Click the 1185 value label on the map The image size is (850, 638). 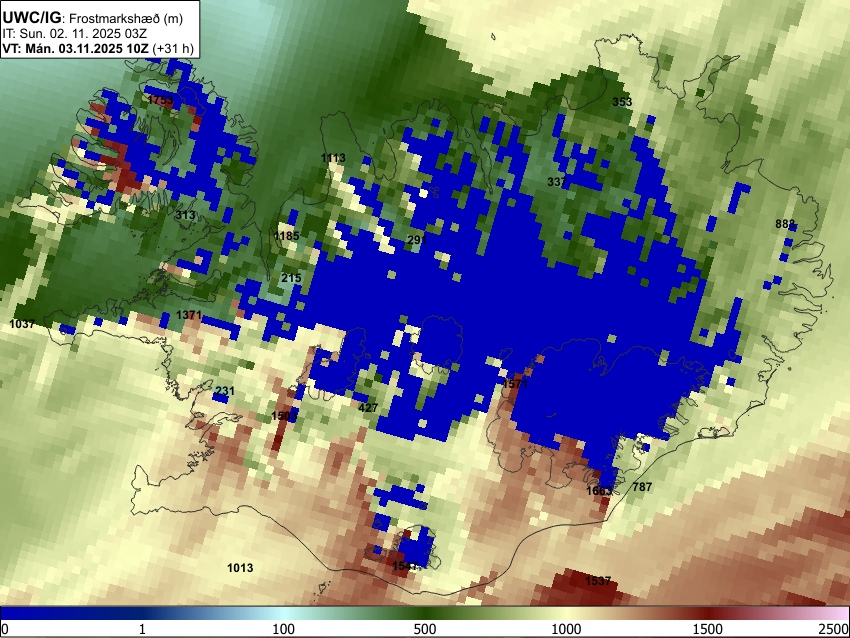(x=286, y=236)
